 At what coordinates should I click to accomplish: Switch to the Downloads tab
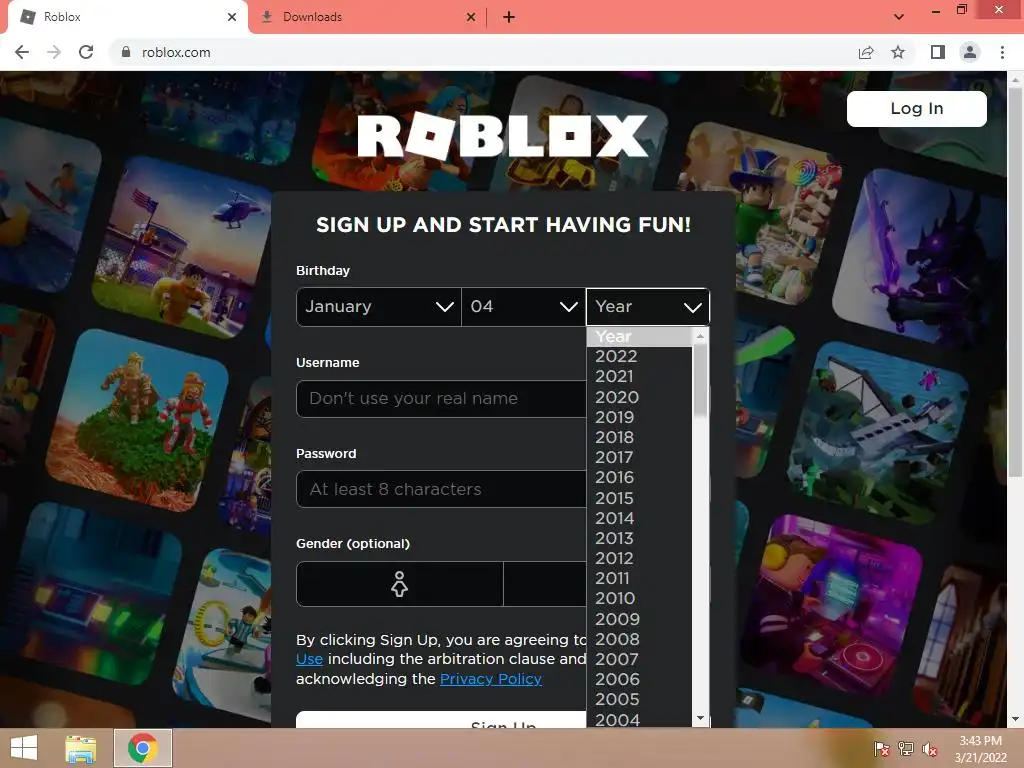(368, 17)
